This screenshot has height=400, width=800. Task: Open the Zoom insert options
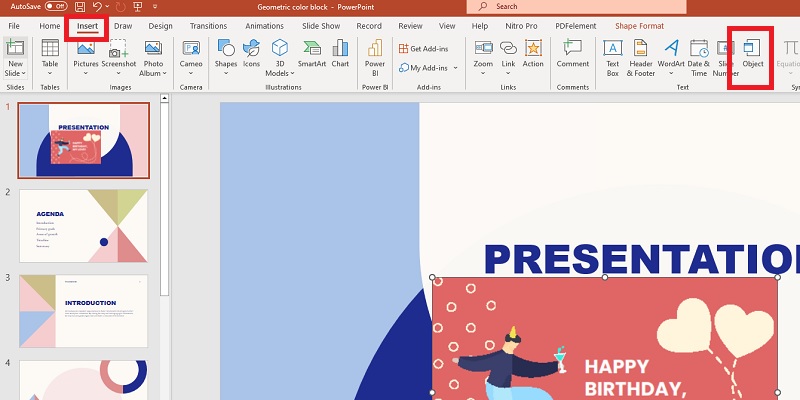[483, 58]
